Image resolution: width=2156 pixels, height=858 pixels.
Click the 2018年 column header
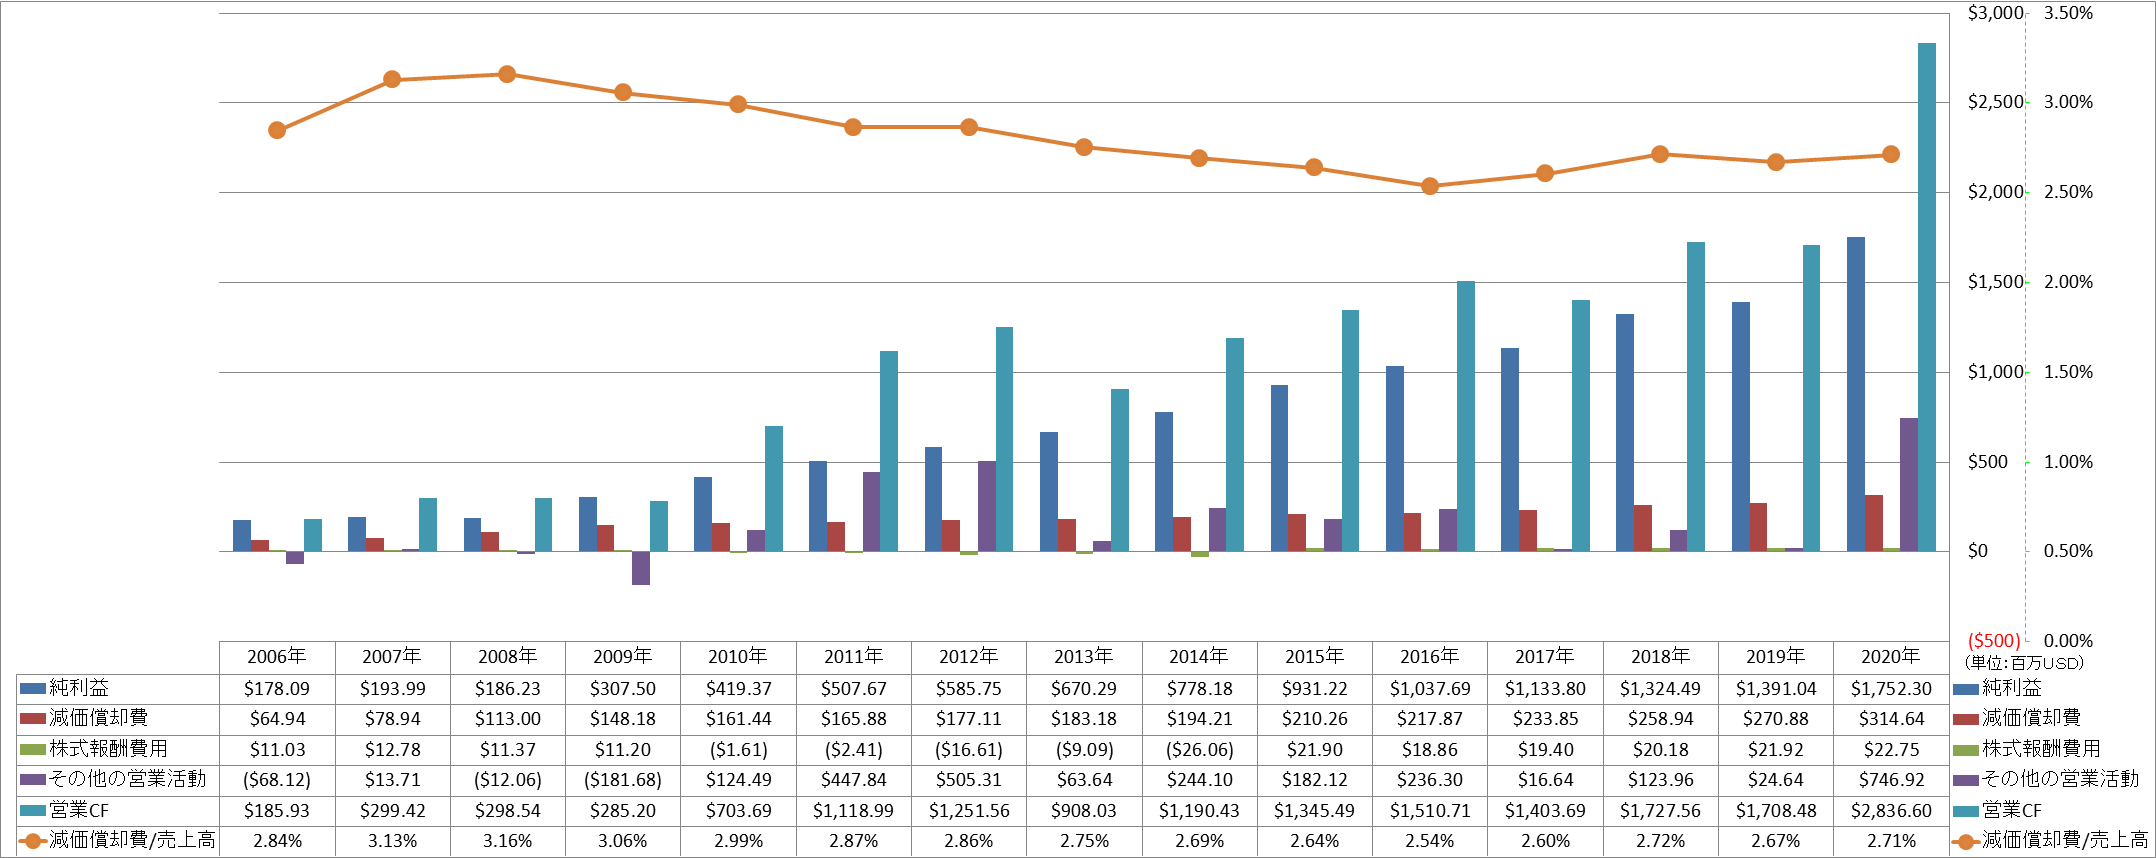[1660, 657]
